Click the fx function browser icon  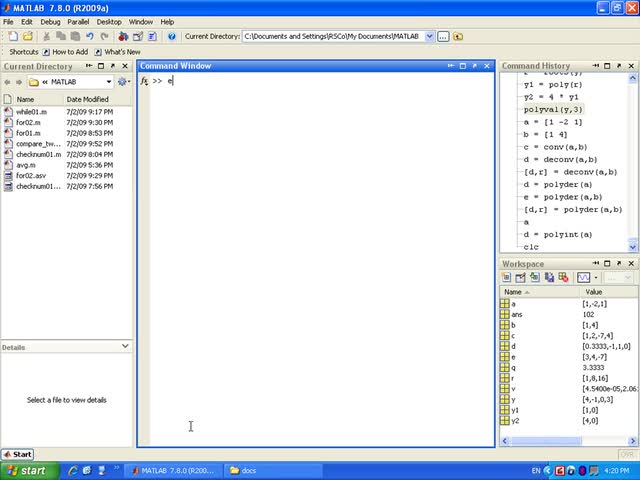pyautogui.click(x=144, y=81)
